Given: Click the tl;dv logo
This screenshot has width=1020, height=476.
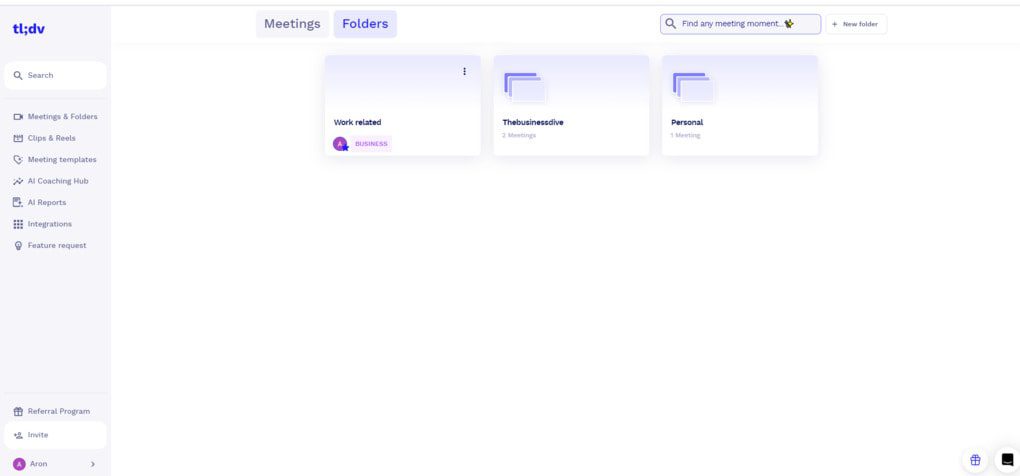Looking at the screenshot, I should tap(28, 29).
